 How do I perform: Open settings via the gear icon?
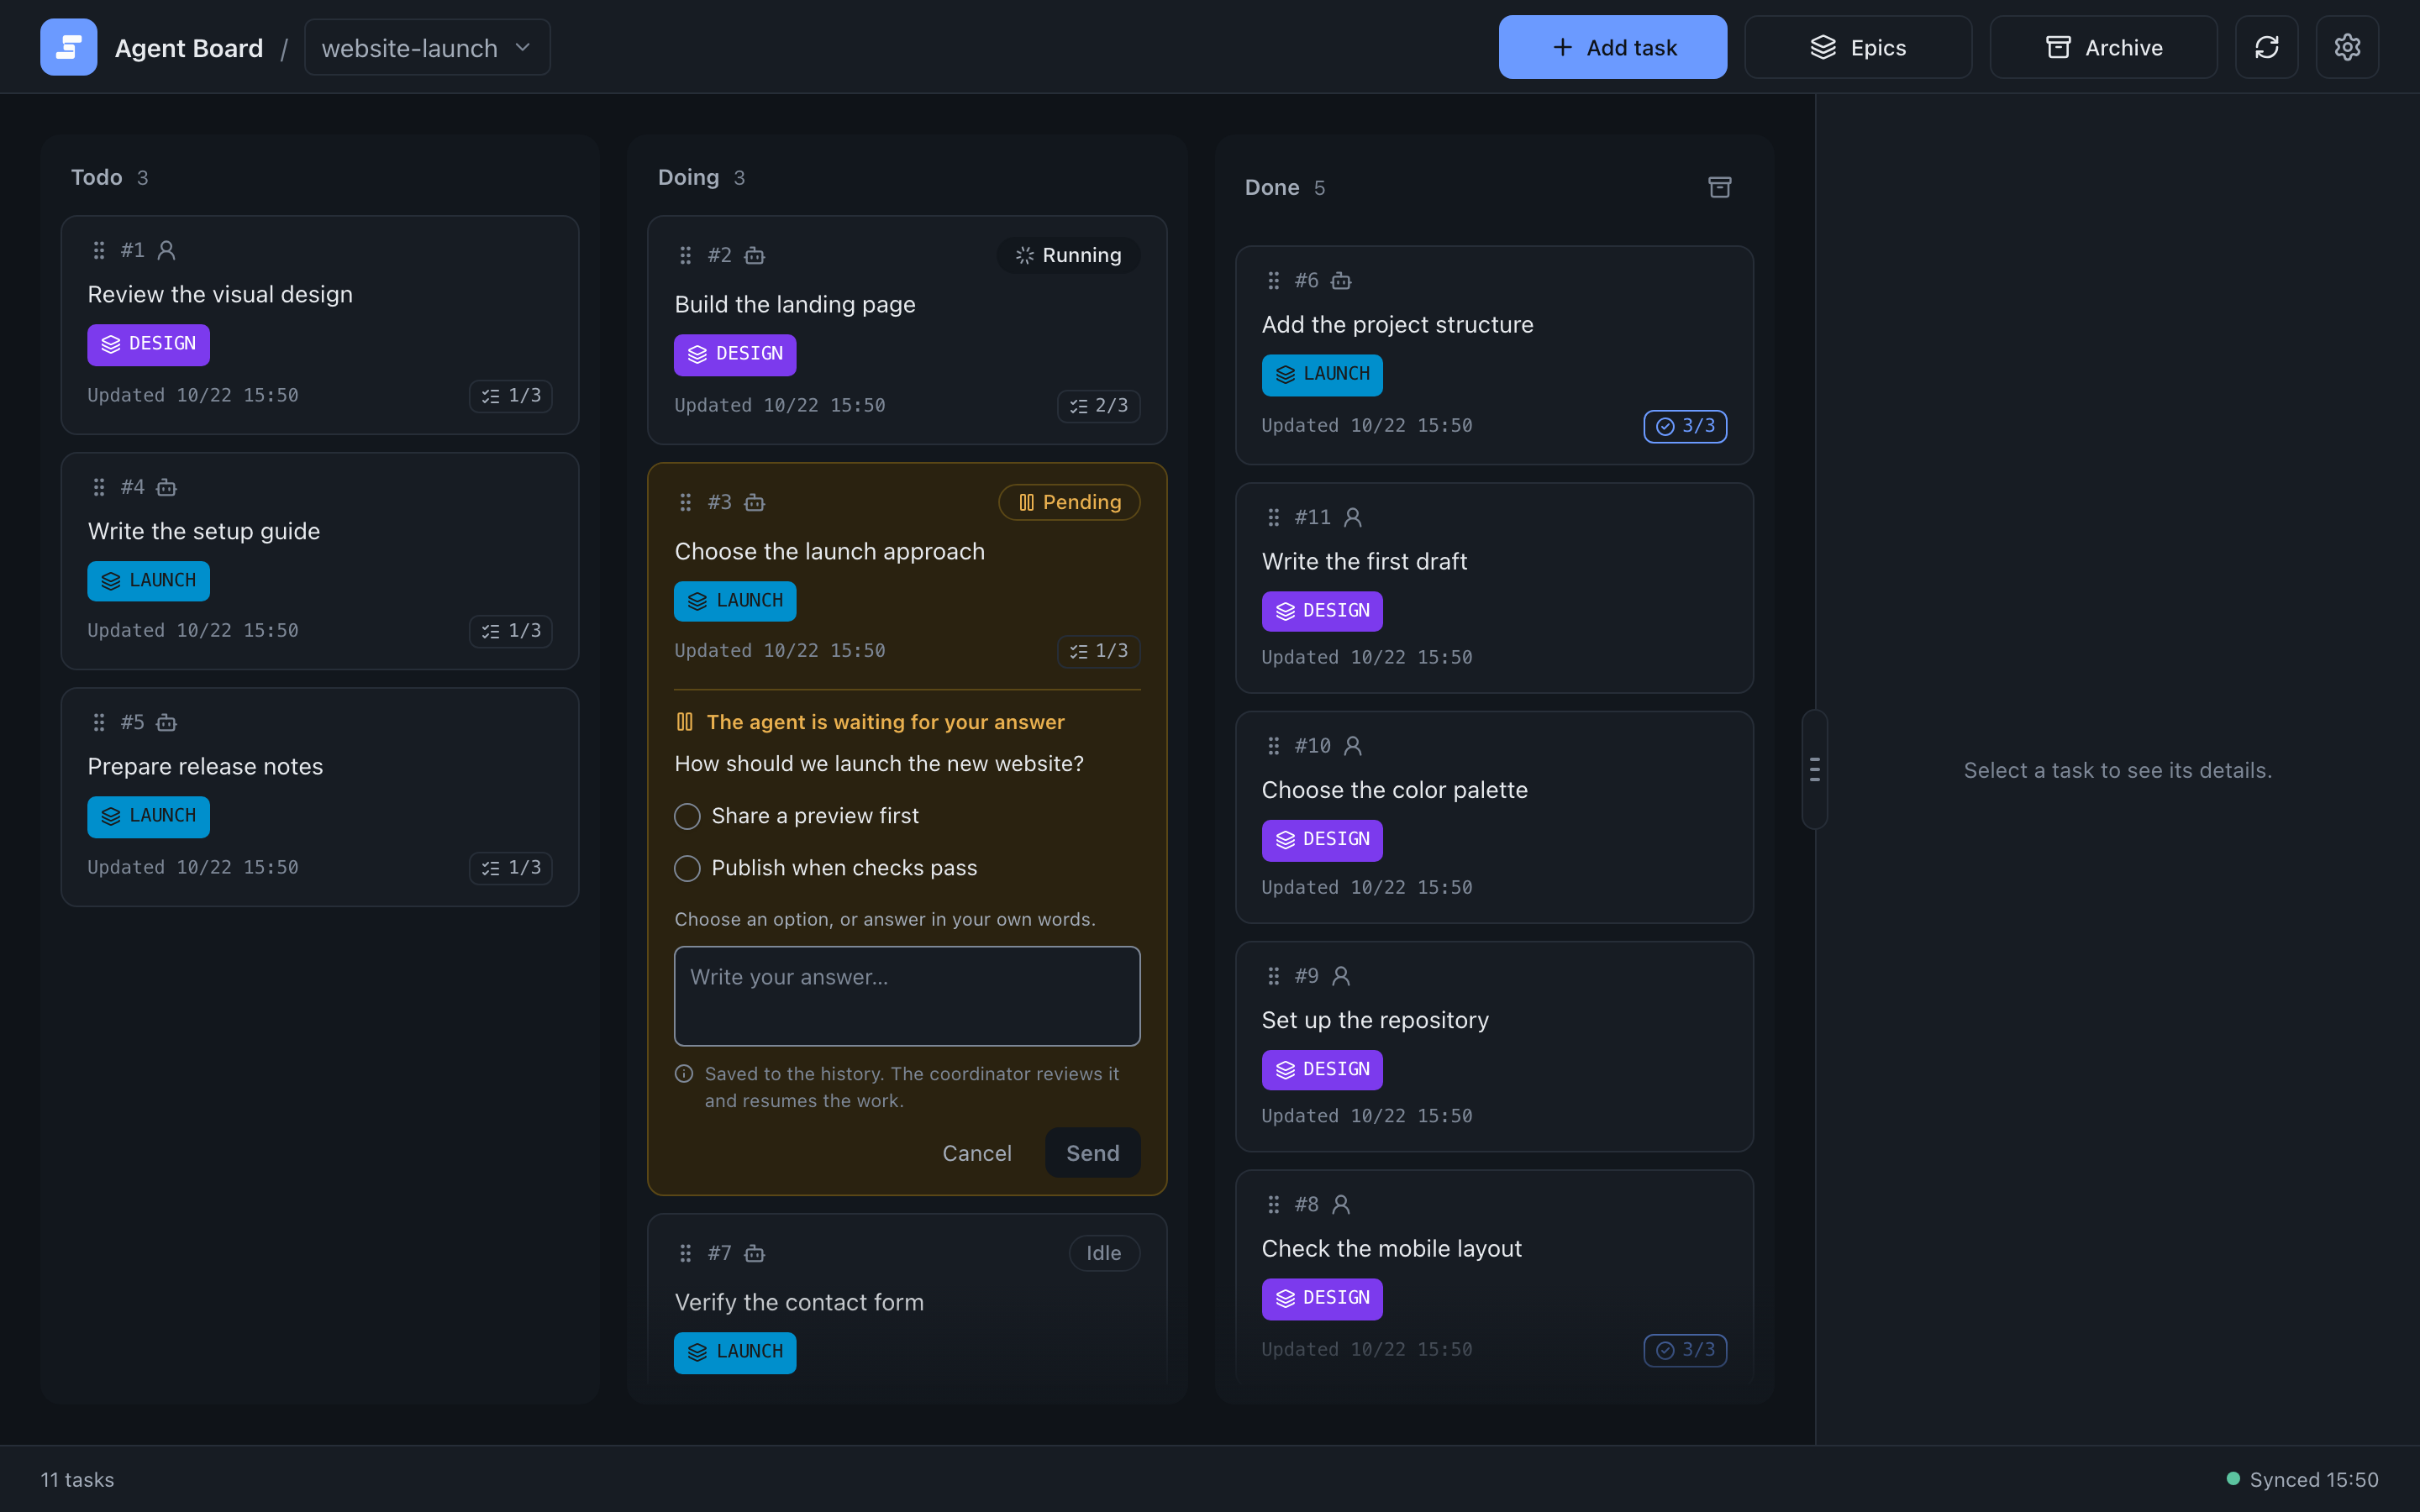pyautogui.click(x=2347, y=47)
